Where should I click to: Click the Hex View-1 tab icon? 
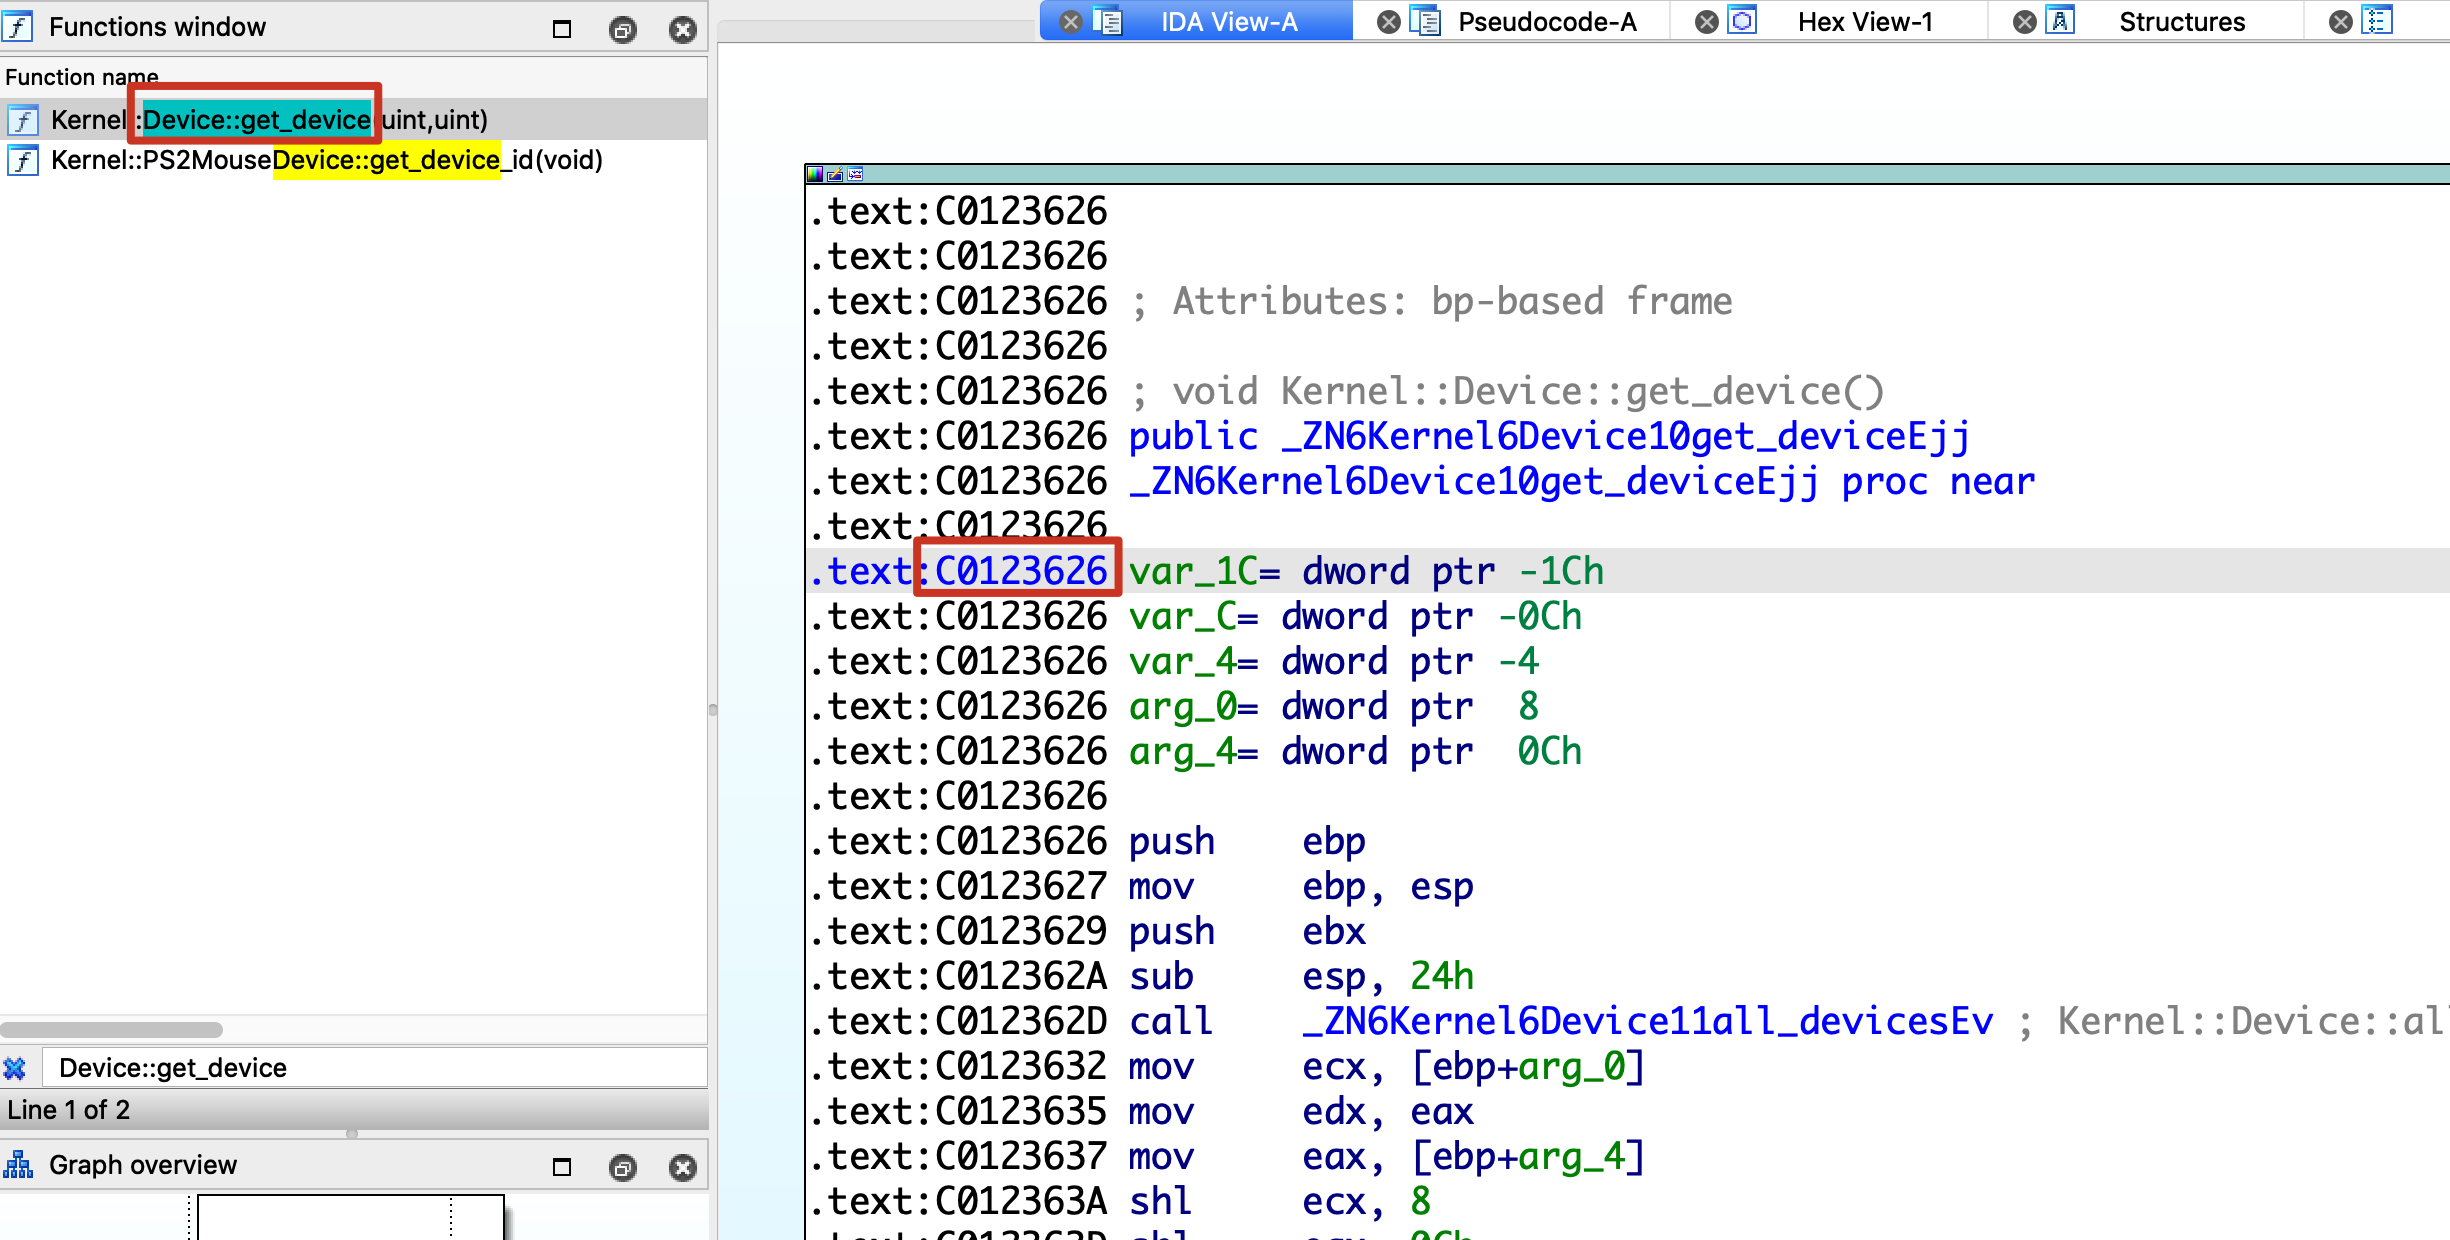pyautogui.click(x=1743, y=21)
